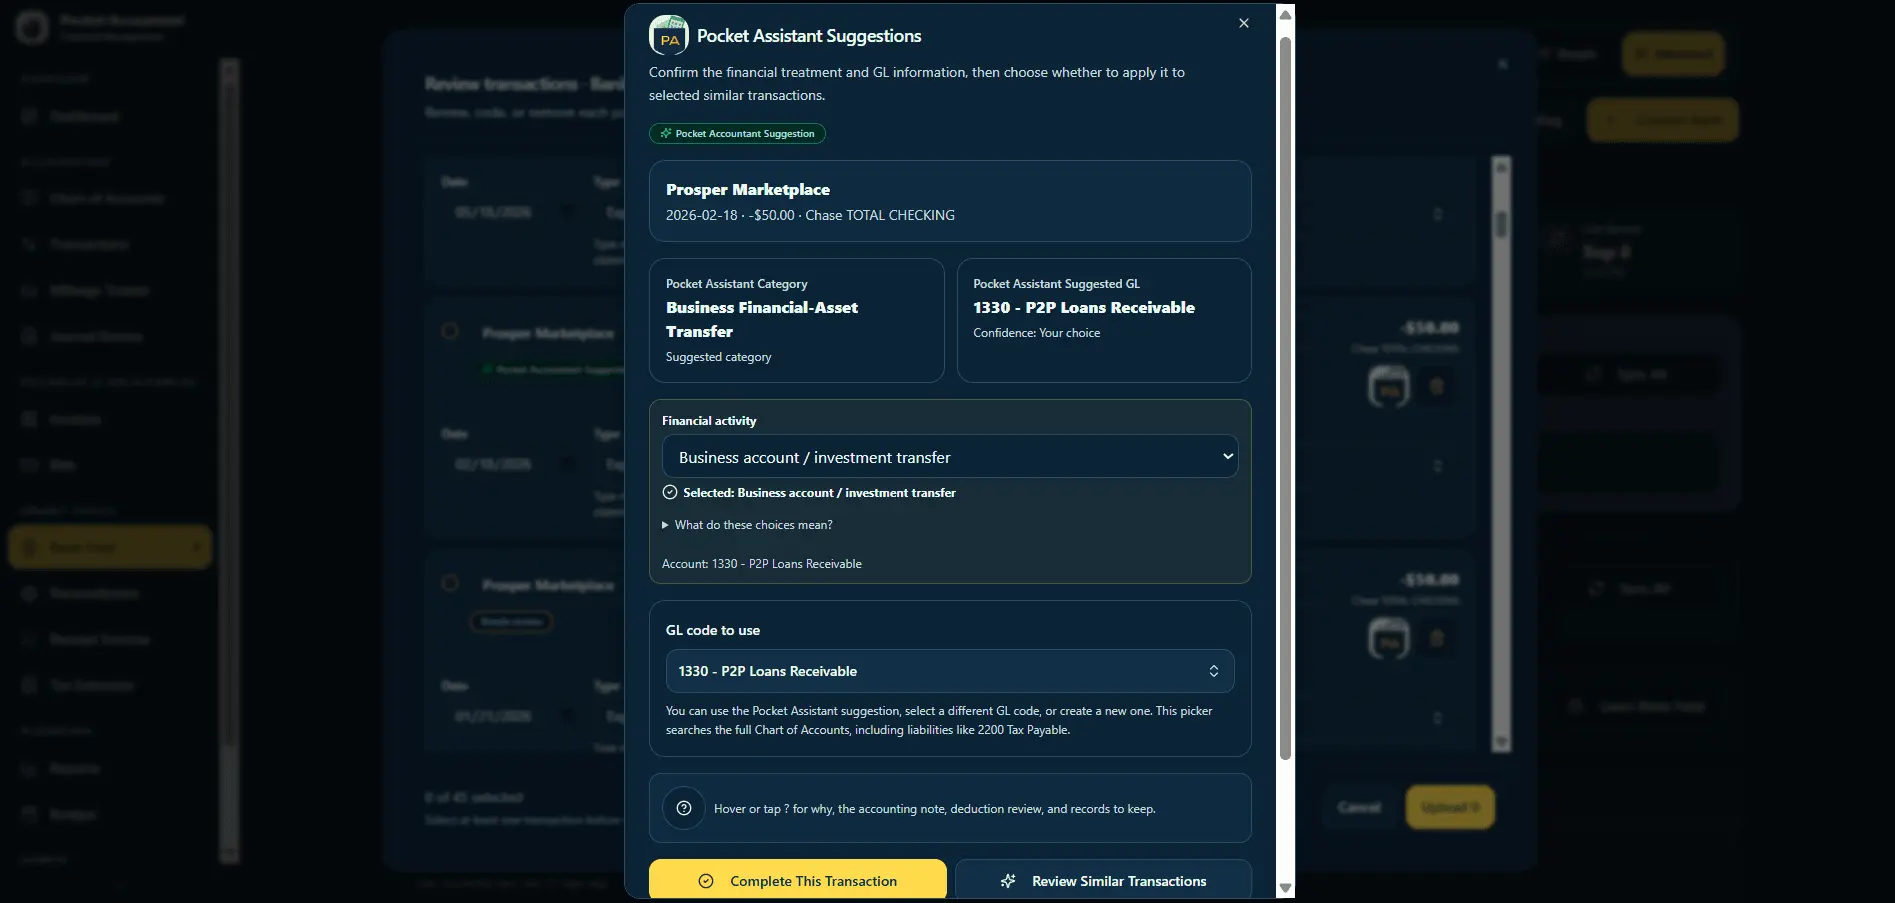Select the Prosper Marketplace transaction card
Viewport: 1895px width, 903px height.
pyautogui.click(x=950, y=201)
